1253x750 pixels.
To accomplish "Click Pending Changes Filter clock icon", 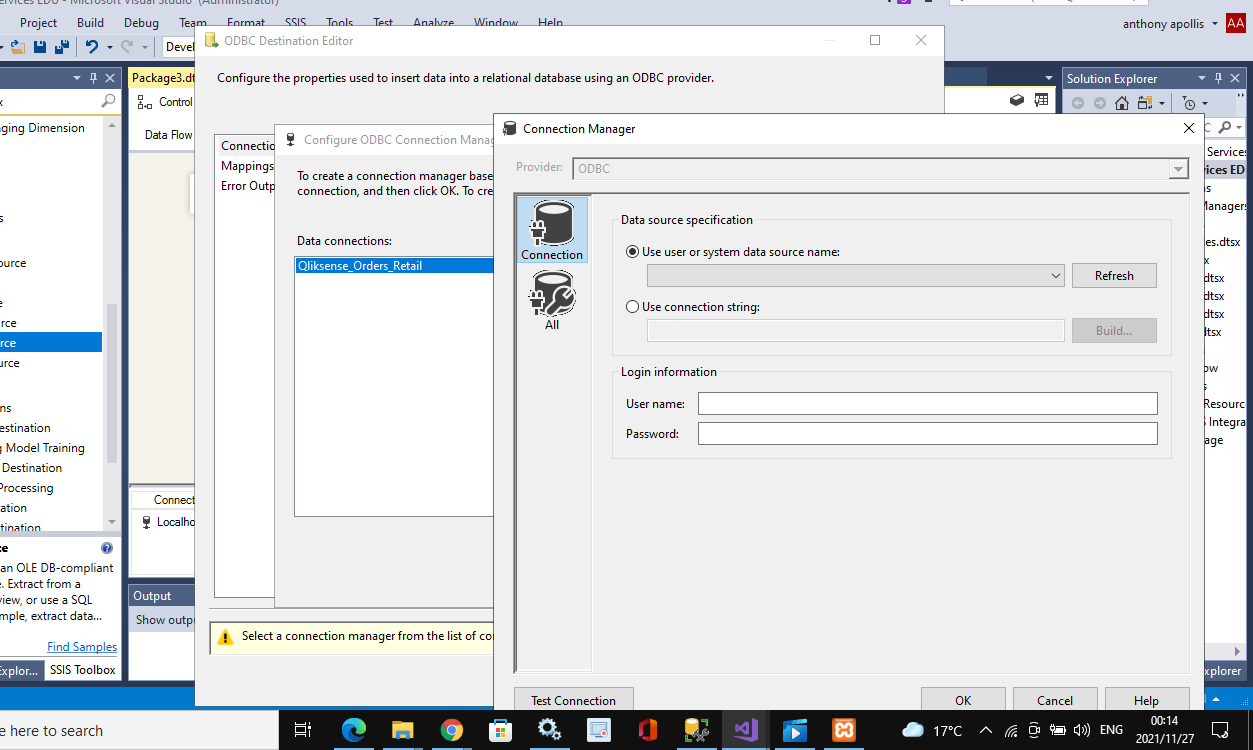I will [x=1189, y=103].
